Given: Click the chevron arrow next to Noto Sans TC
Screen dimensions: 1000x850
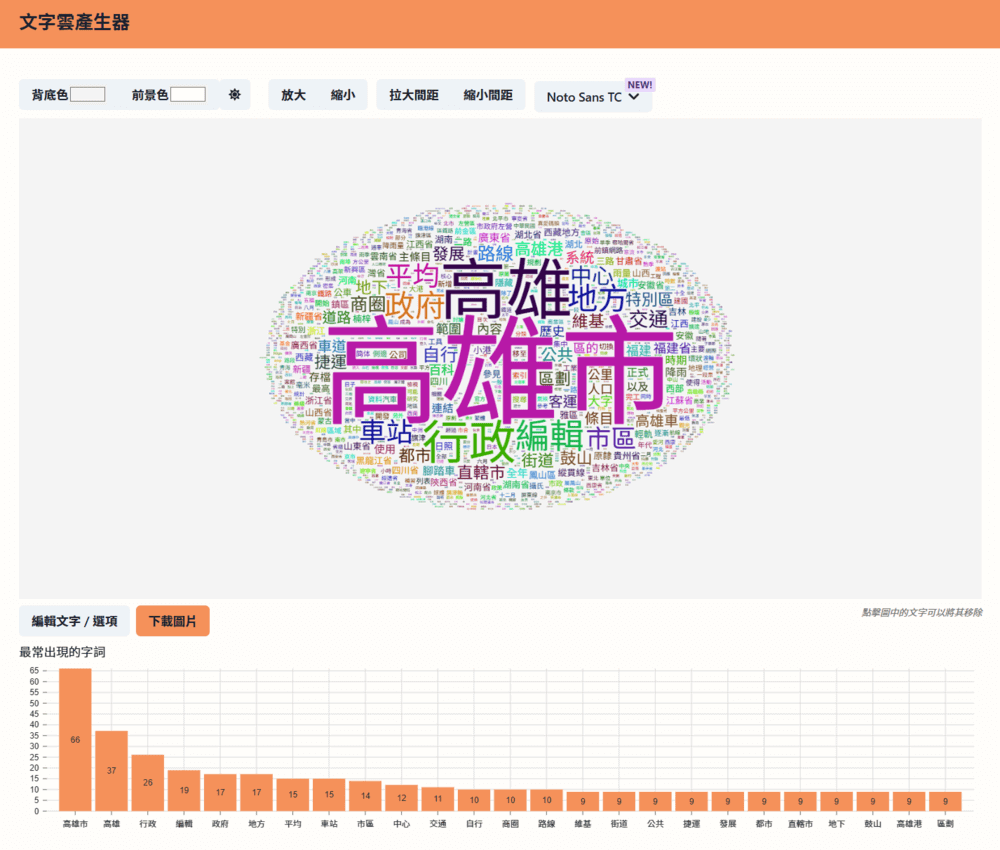Looking at the screenshot, I should (633, 97).
